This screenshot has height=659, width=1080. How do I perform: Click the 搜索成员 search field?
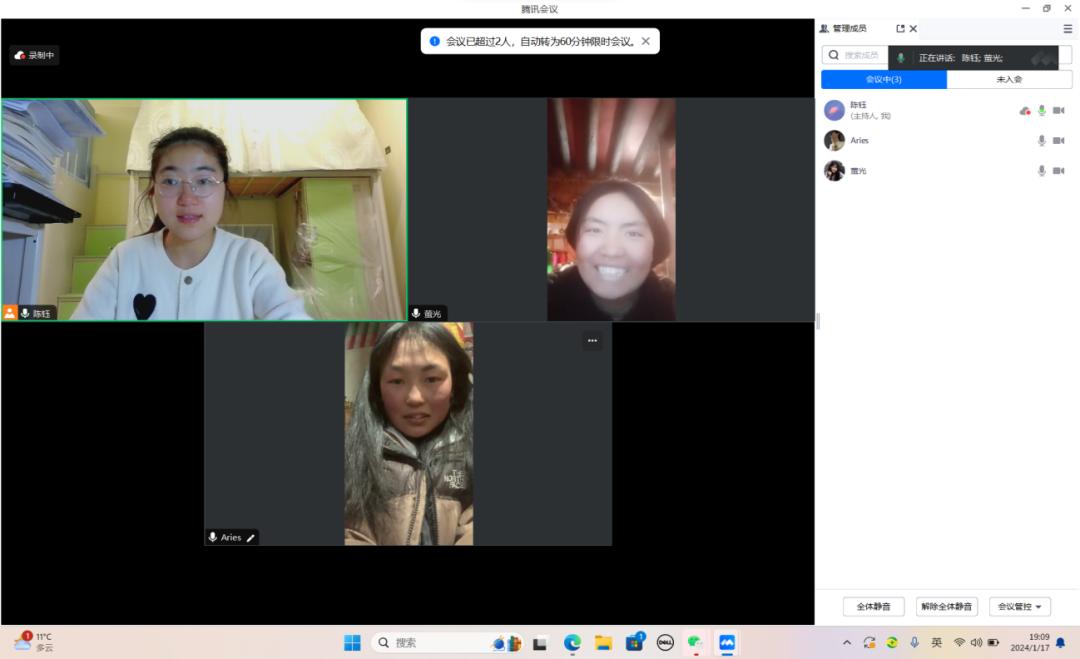(858, 56)
